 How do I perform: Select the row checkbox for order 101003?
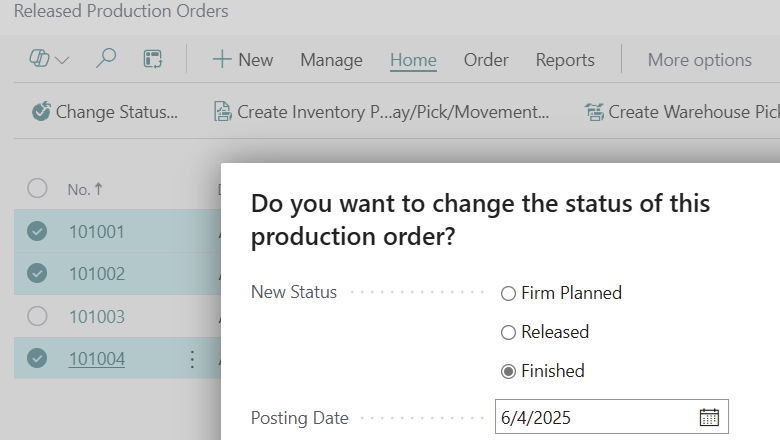click(x=37, y=317)
